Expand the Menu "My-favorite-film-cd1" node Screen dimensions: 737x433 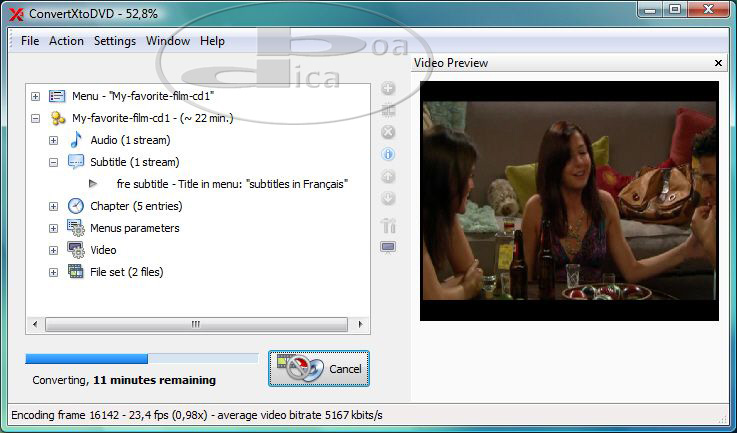(36, 96)
